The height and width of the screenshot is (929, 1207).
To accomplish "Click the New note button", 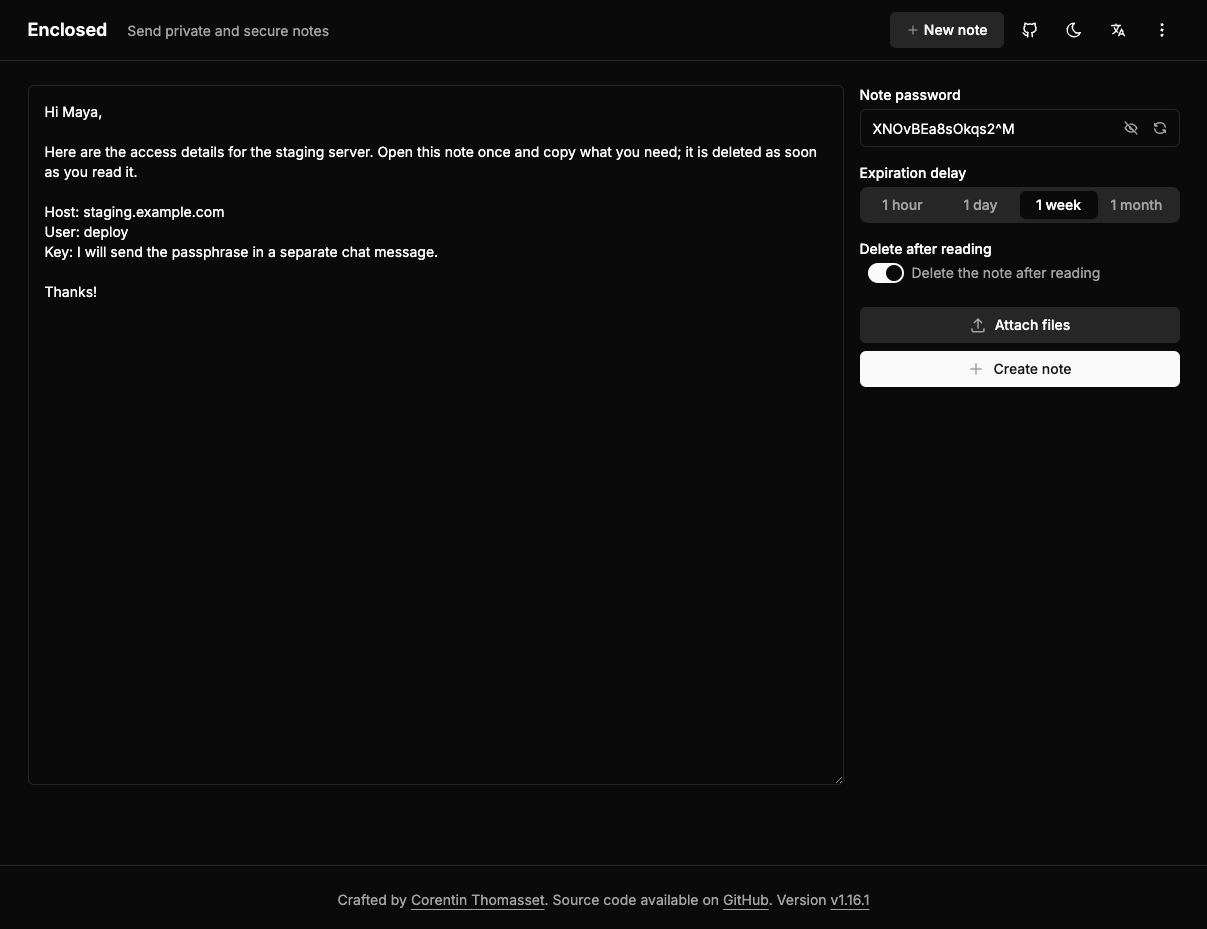I will 947,30.
